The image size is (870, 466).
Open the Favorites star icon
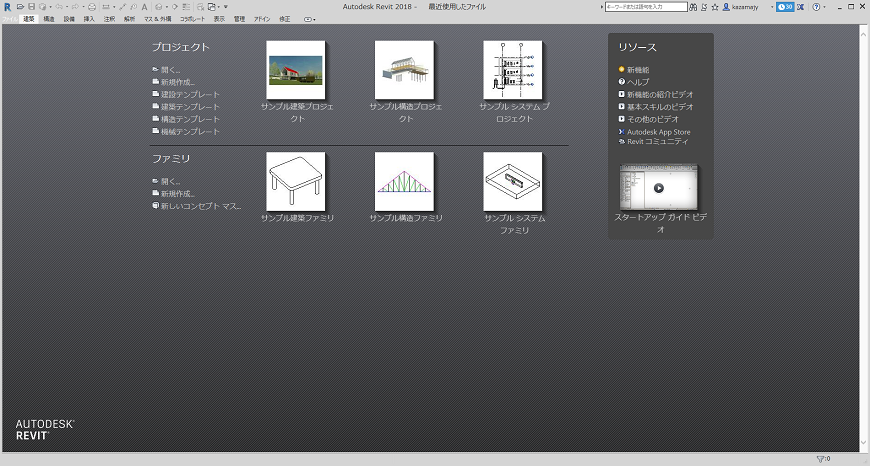pyautogui.click(x=715, y=7)
